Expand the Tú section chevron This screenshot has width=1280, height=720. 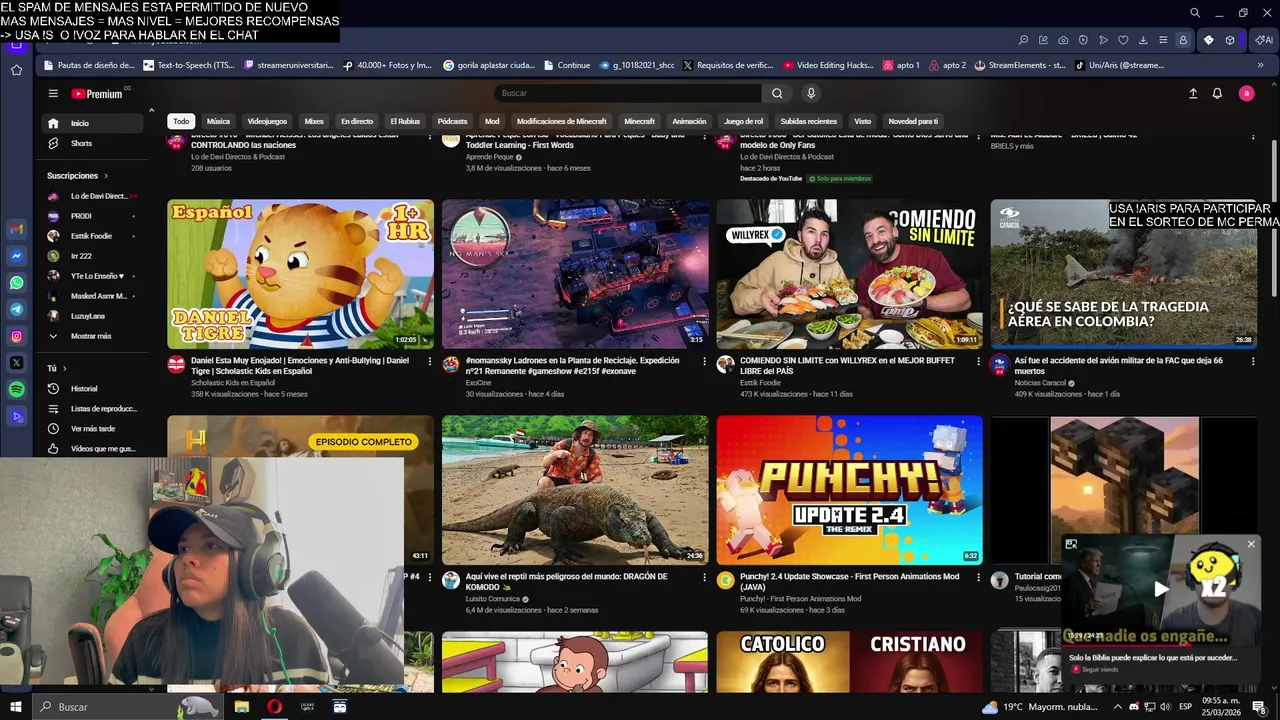[65, 368]
